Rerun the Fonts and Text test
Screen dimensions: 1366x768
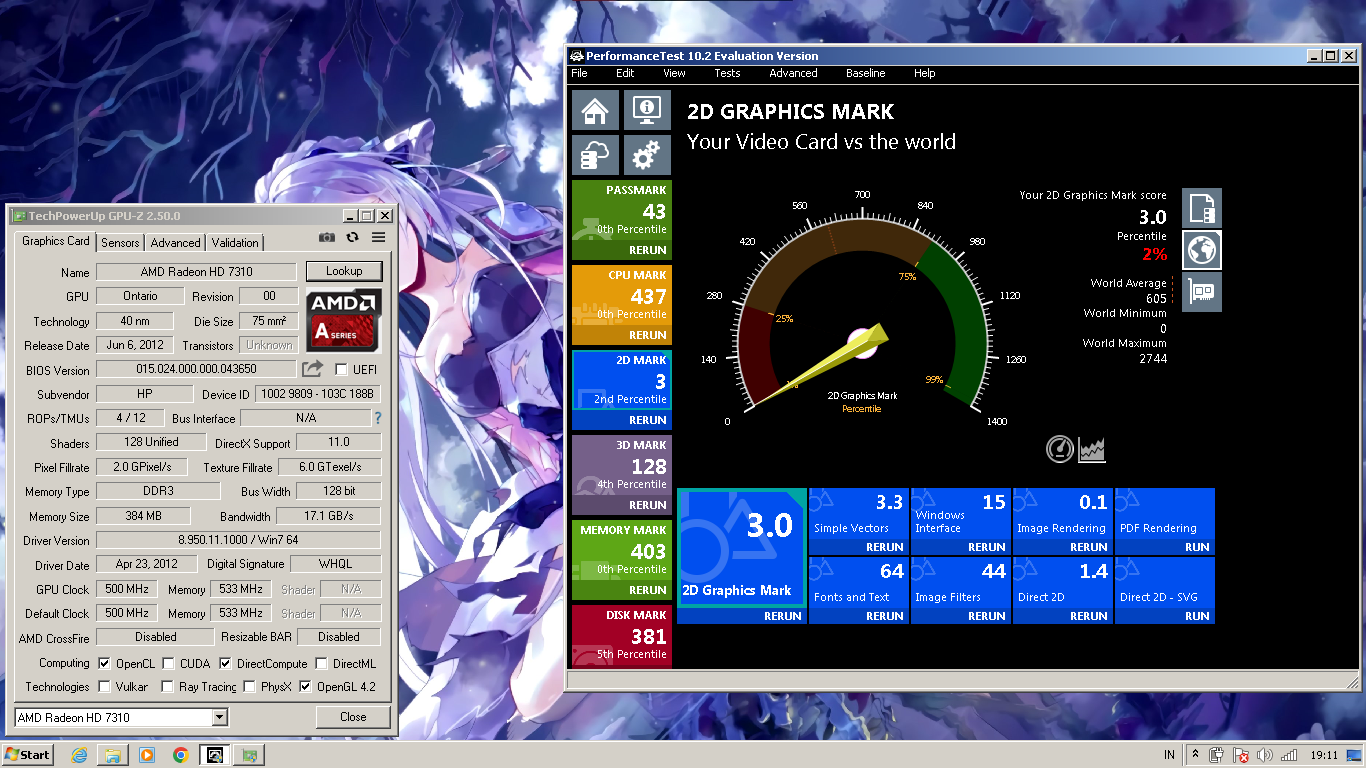tap(885, 616)
